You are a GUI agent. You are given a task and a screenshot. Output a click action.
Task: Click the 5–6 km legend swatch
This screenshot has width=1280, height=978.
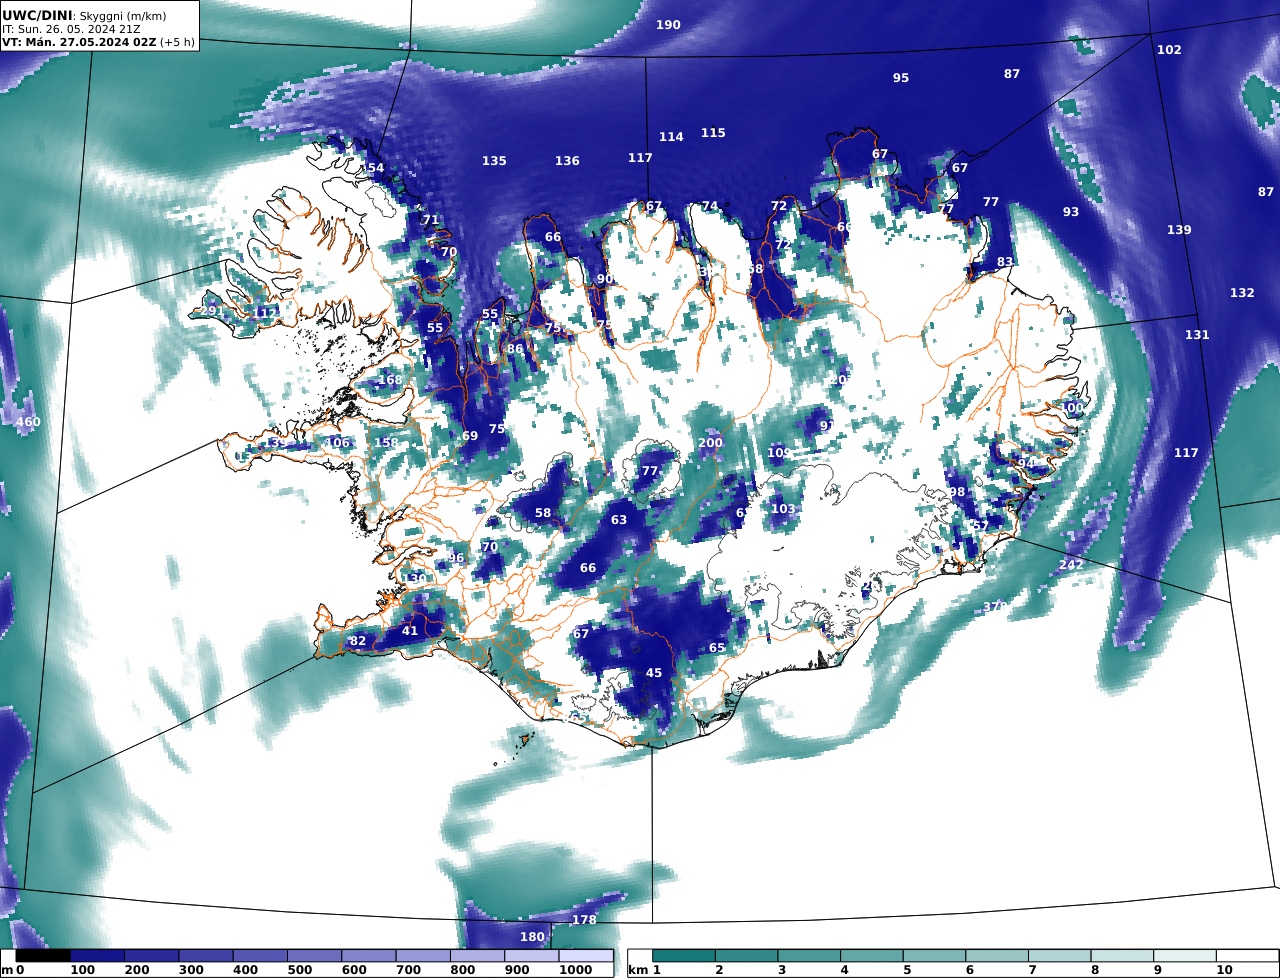click(x=934, y=956)
